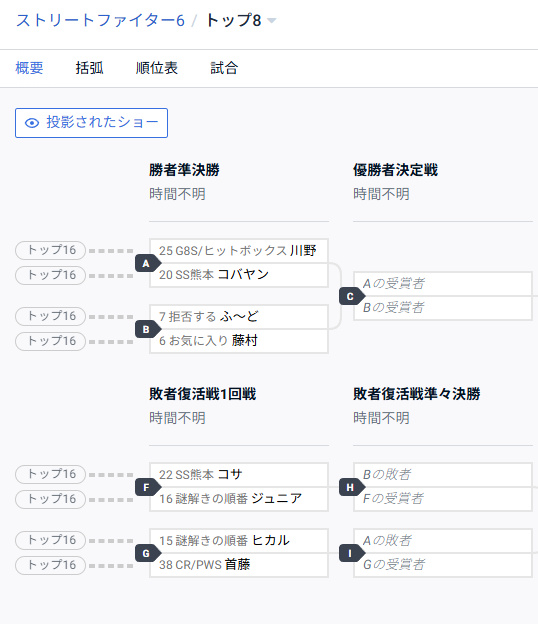Select match badge B
538x624 pixels.
[x=147, y=329]
